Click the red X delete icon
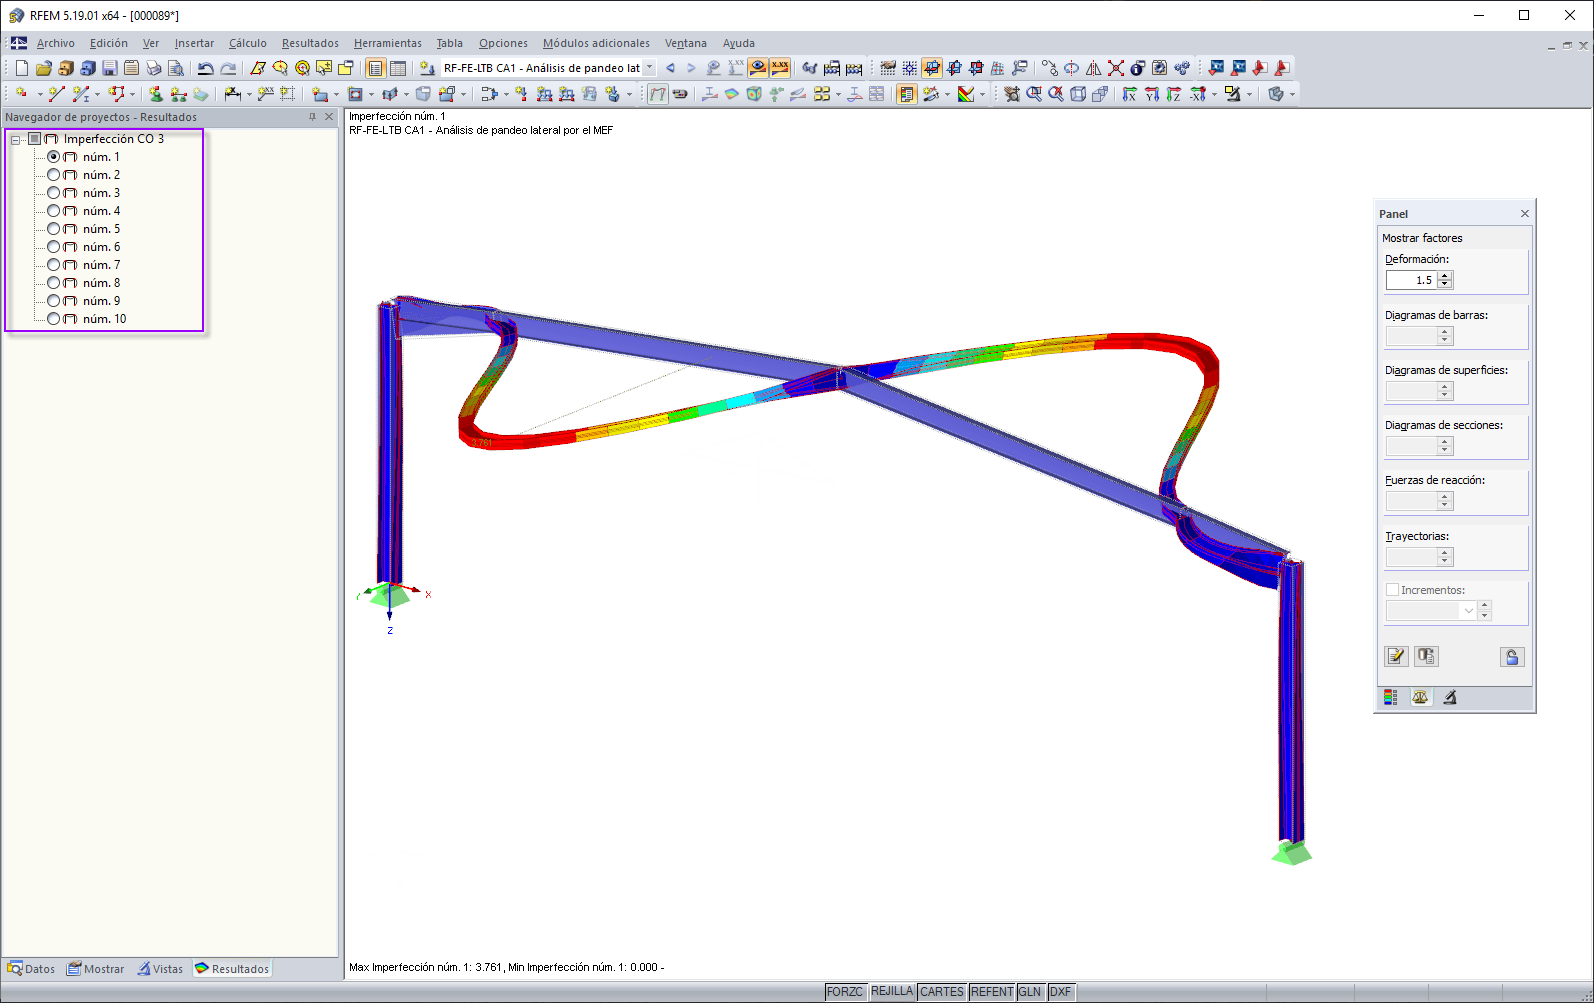The image size is (1594, 1003). (1116, 68)
